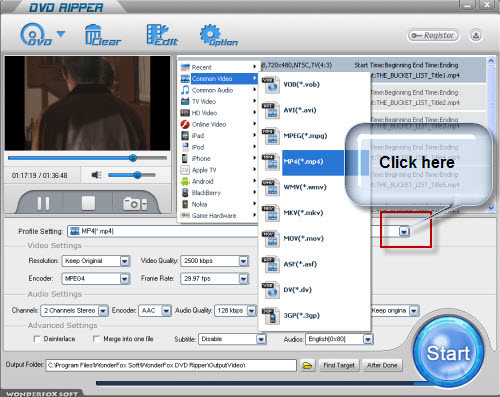Click the After Done button

[x=382, y=366]
